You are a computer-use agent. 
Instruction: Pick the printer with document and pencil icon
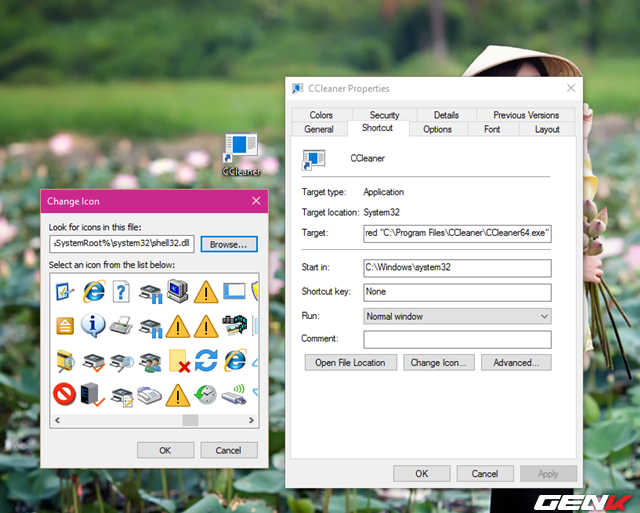click(122, 397)
